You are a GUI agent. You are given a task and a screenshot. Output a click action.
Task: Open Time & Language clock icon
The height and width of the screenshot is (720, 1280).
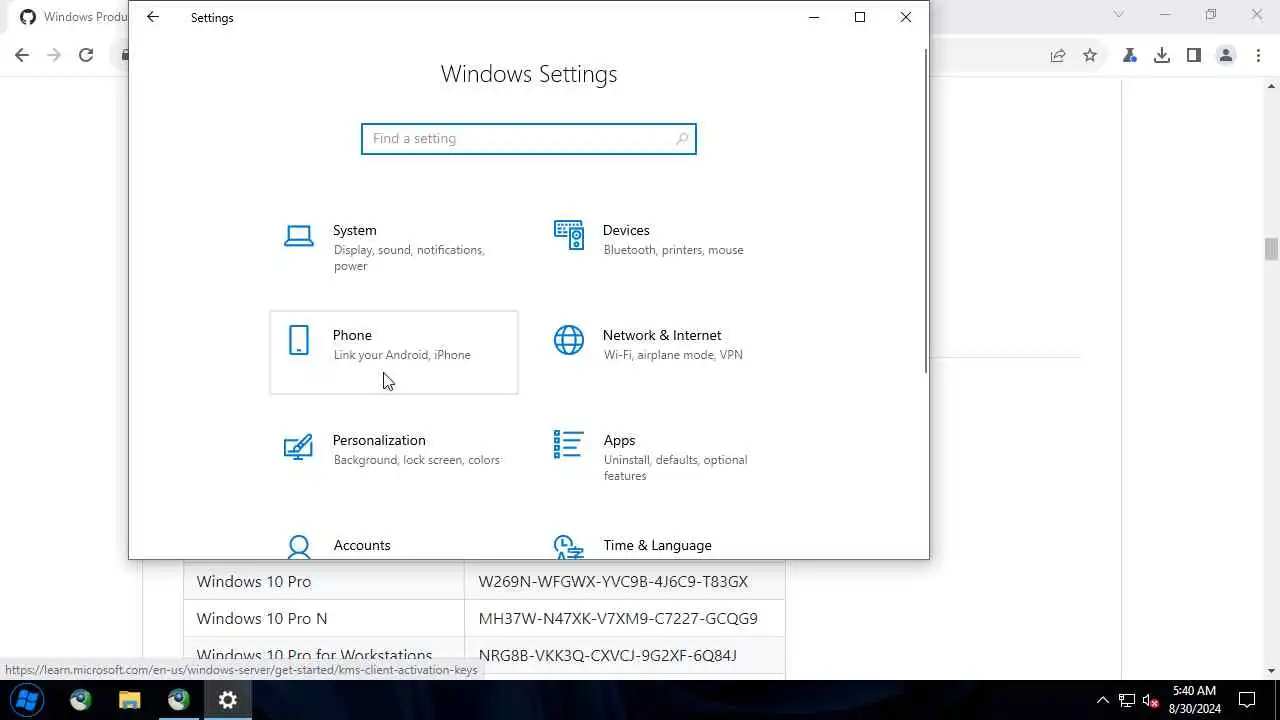pyautogui.click(x=568, y=547)
